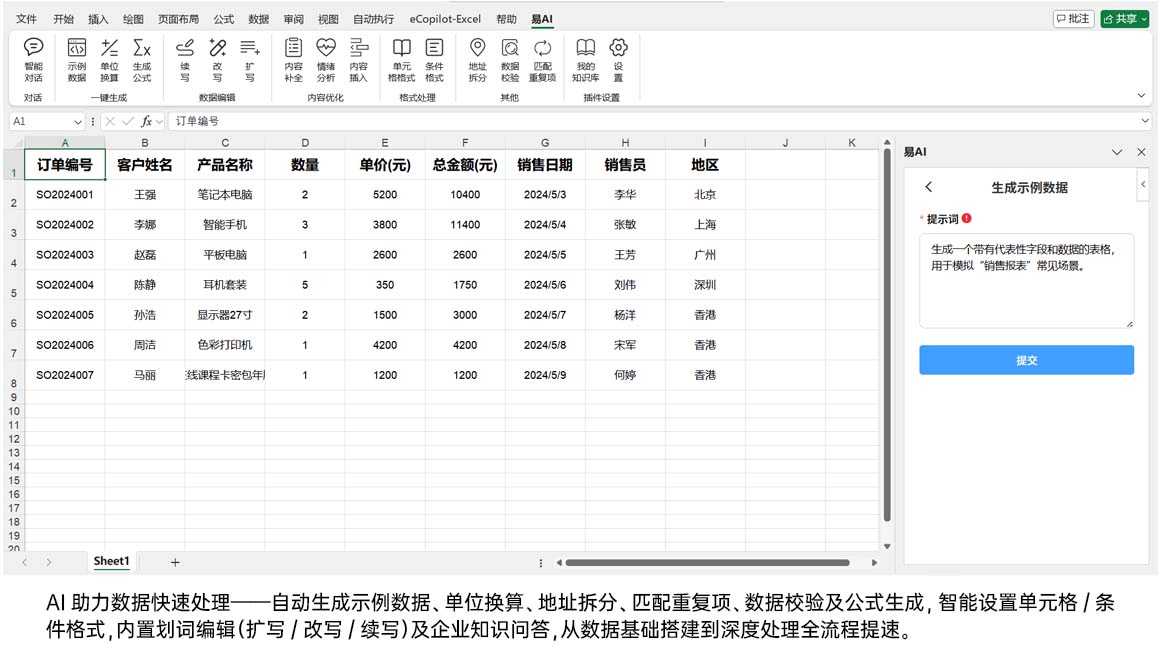Open the 共享 share dropdown

(x=1125, y=19)
